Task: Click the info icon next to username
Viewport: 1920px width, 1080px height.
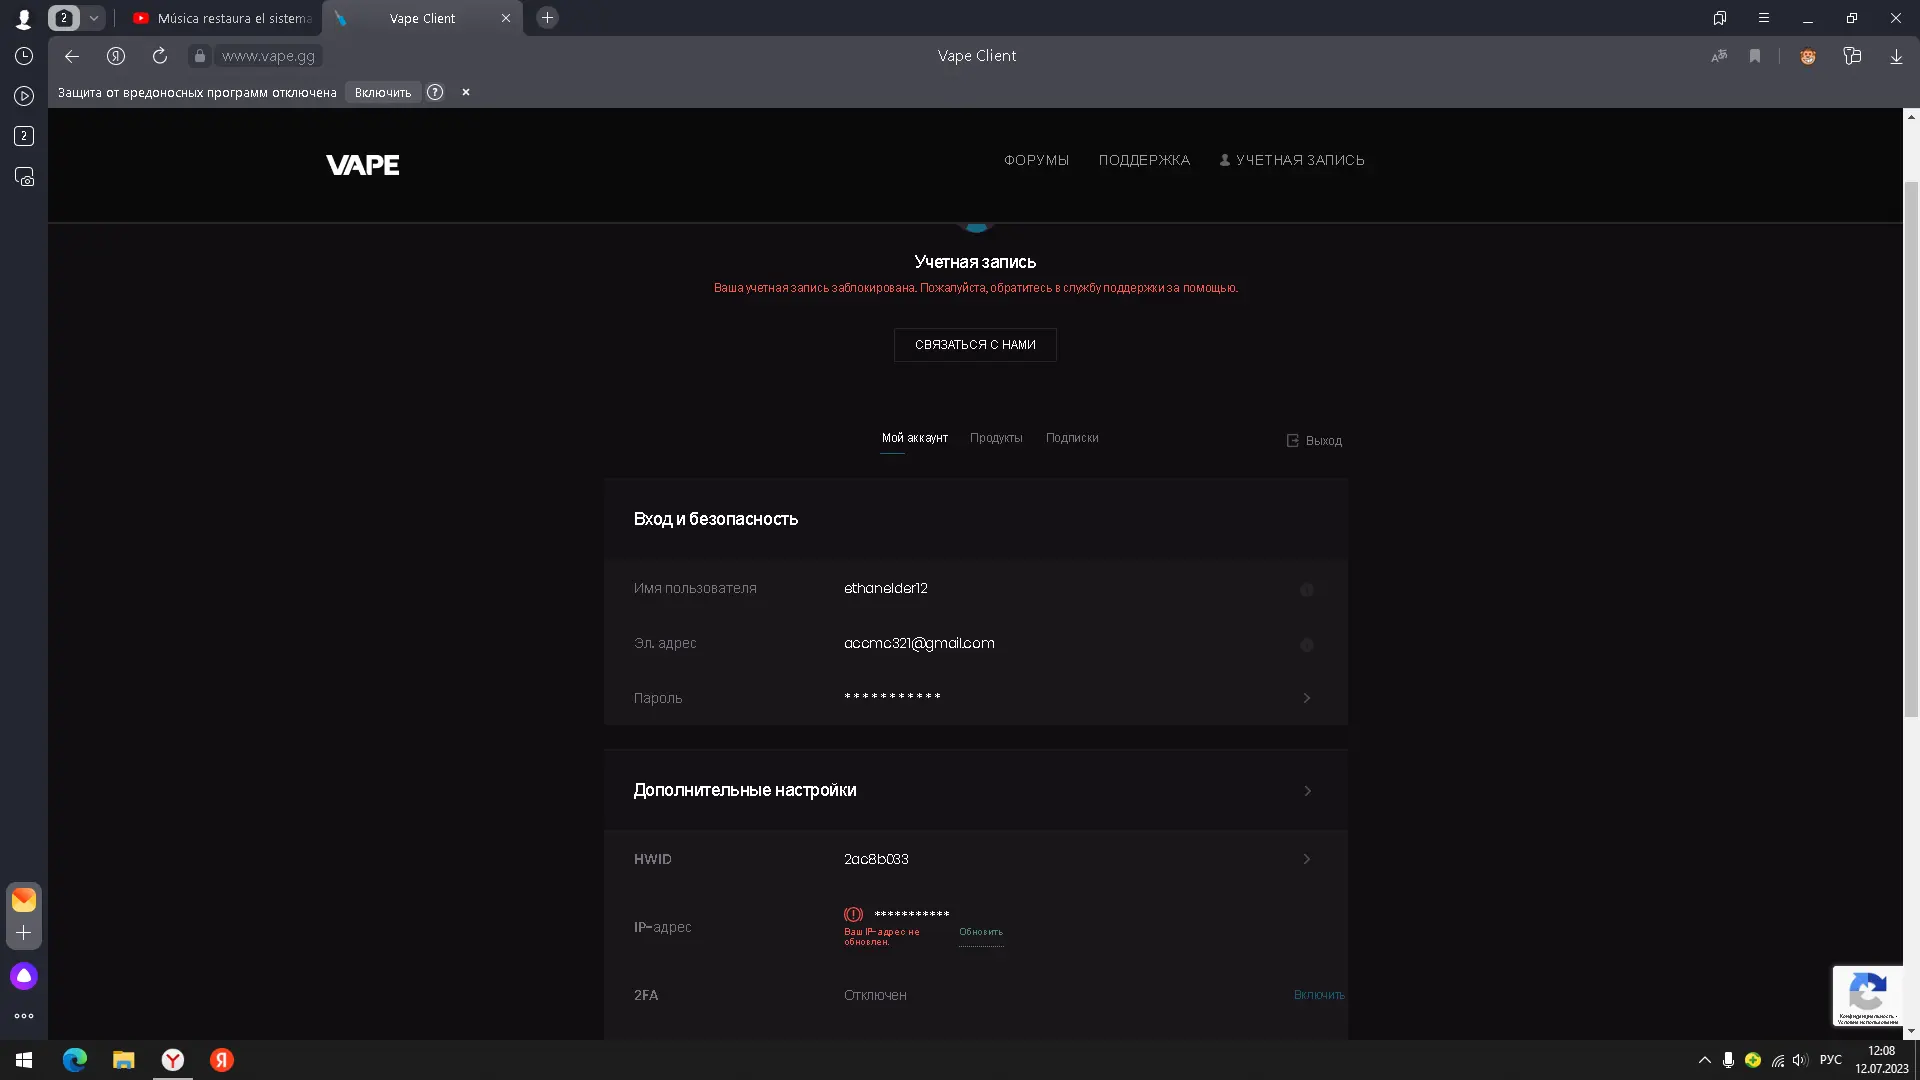Action: click(x=1307, y=590)
